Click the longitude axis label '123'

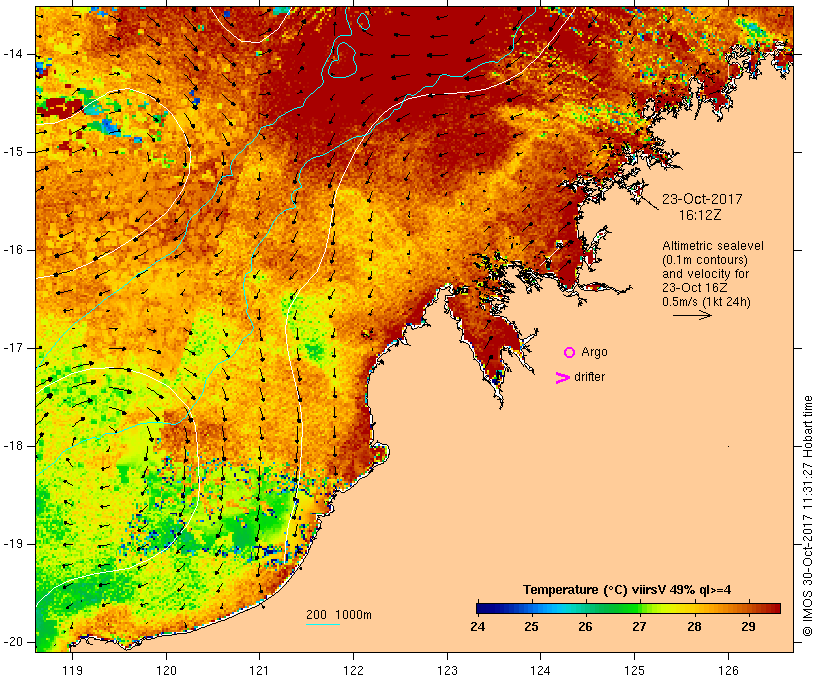(447, 670)
